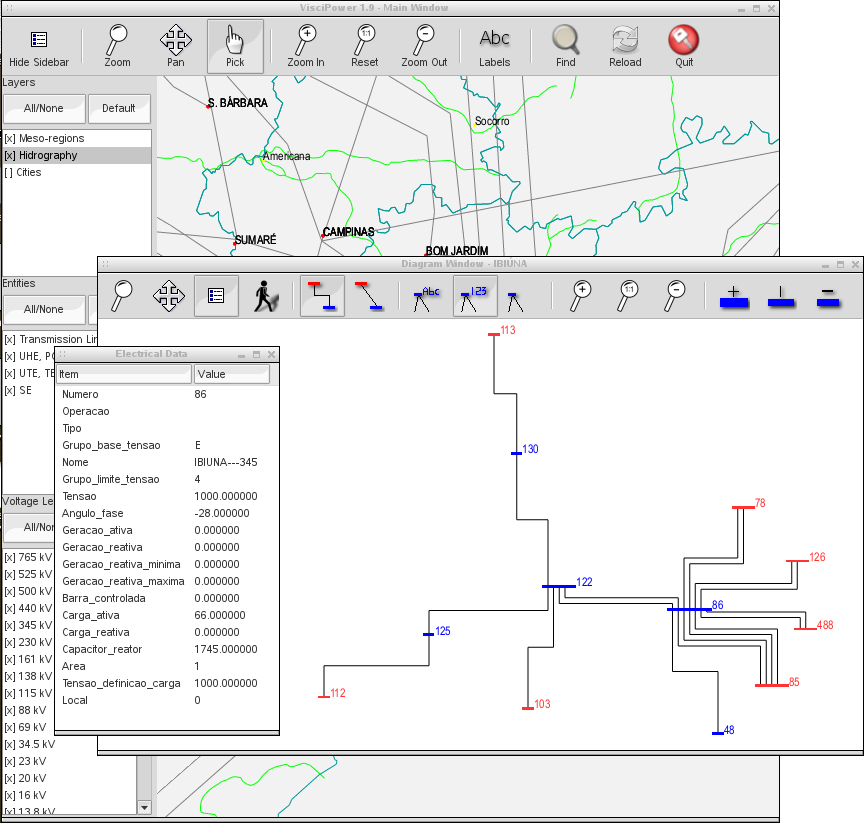This screenshot has width=864, height=823.
Task: Select bus 48 in the diagram
Action: 717,733
